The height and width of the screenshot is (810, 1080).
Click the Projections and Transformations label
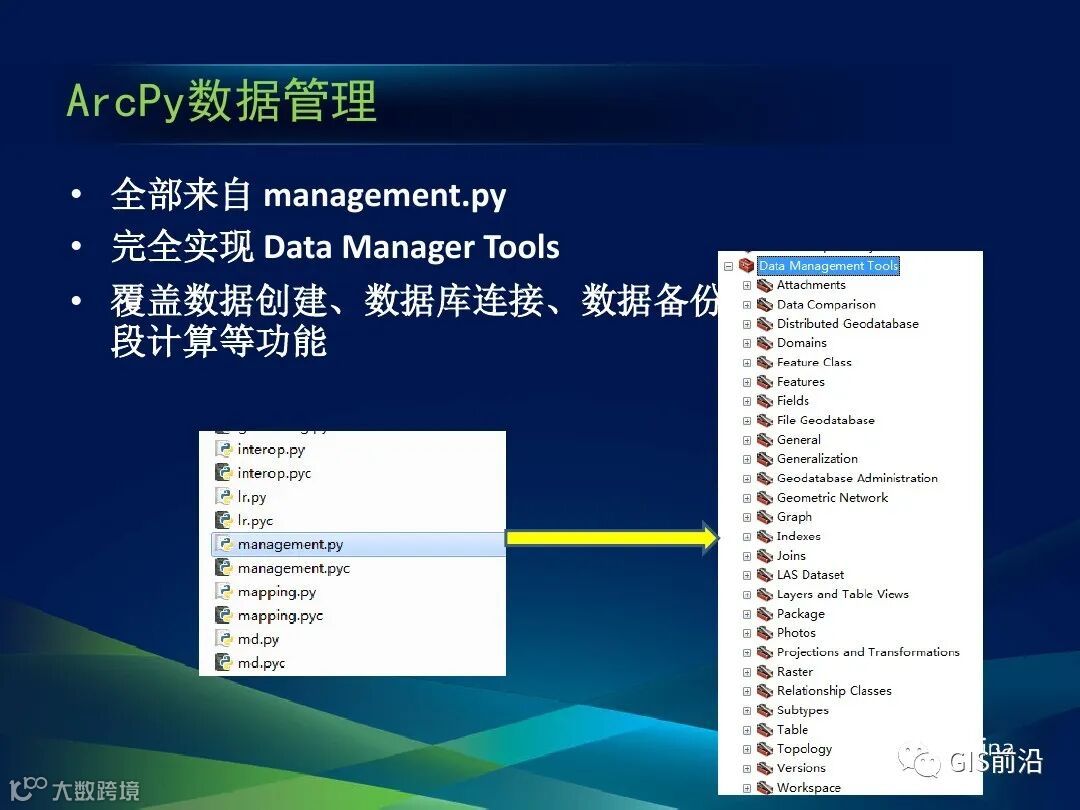(x=868, y=652)
